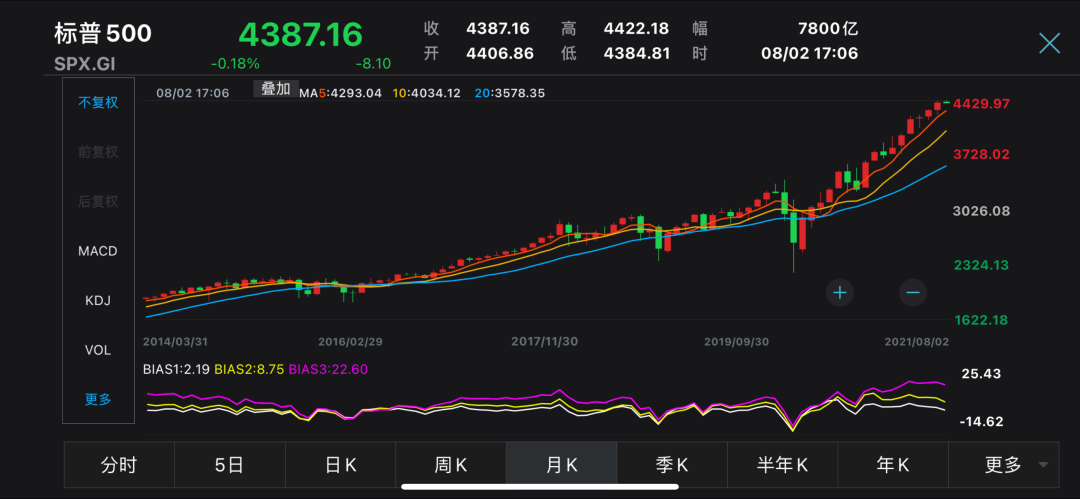The image size is (1080, 499).
Task: Switch indicator to VOL
Action: (98, 350)
